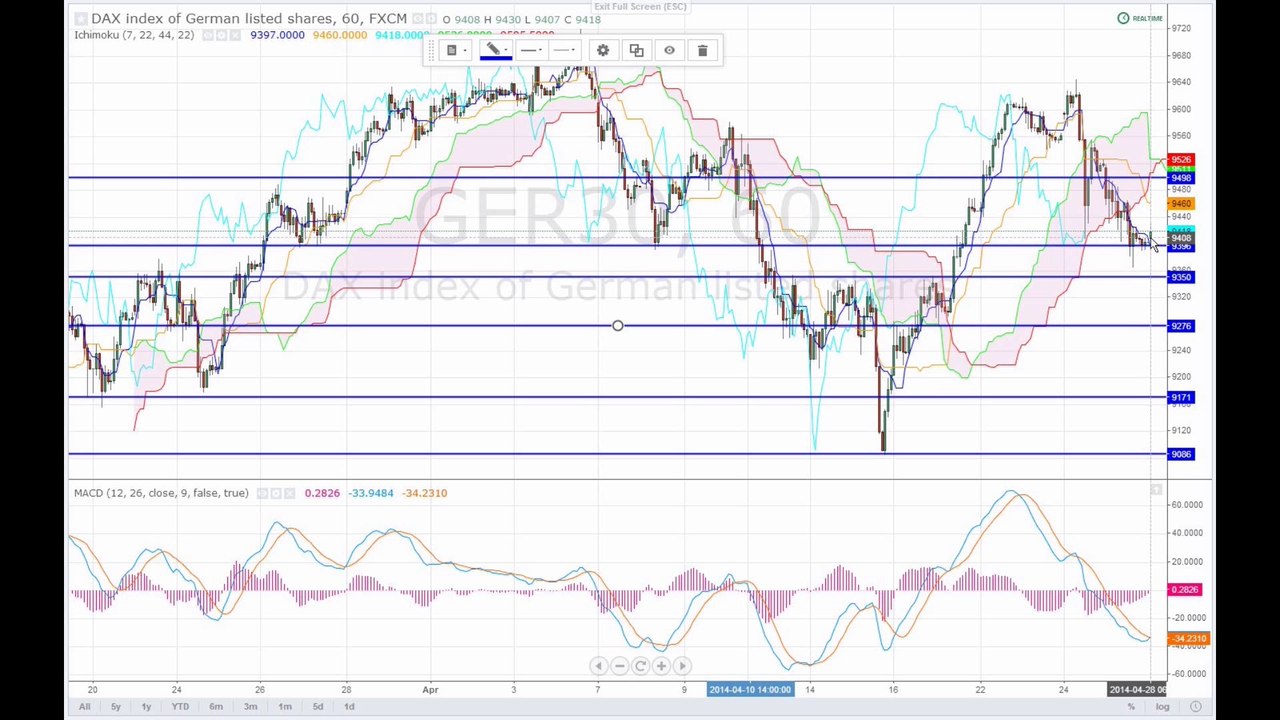Click the red 9526 price label

coord(1181,160)
